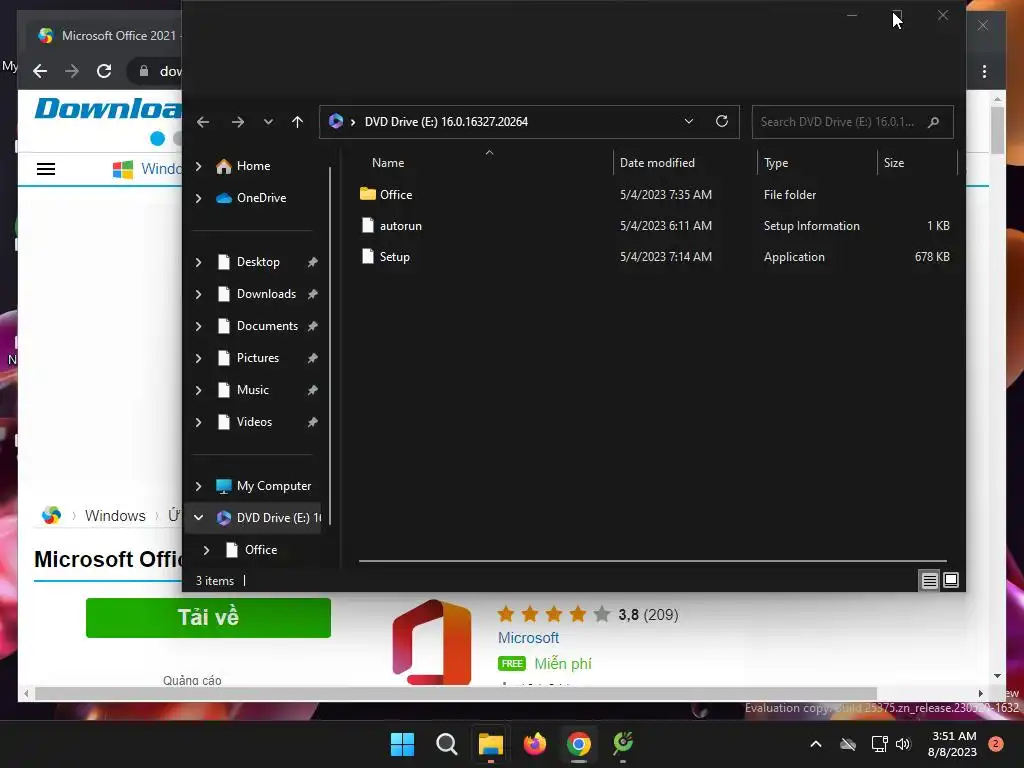Open Chrome three-dot menu
This screenshot has width=1024, height=768.
point(984,71)
